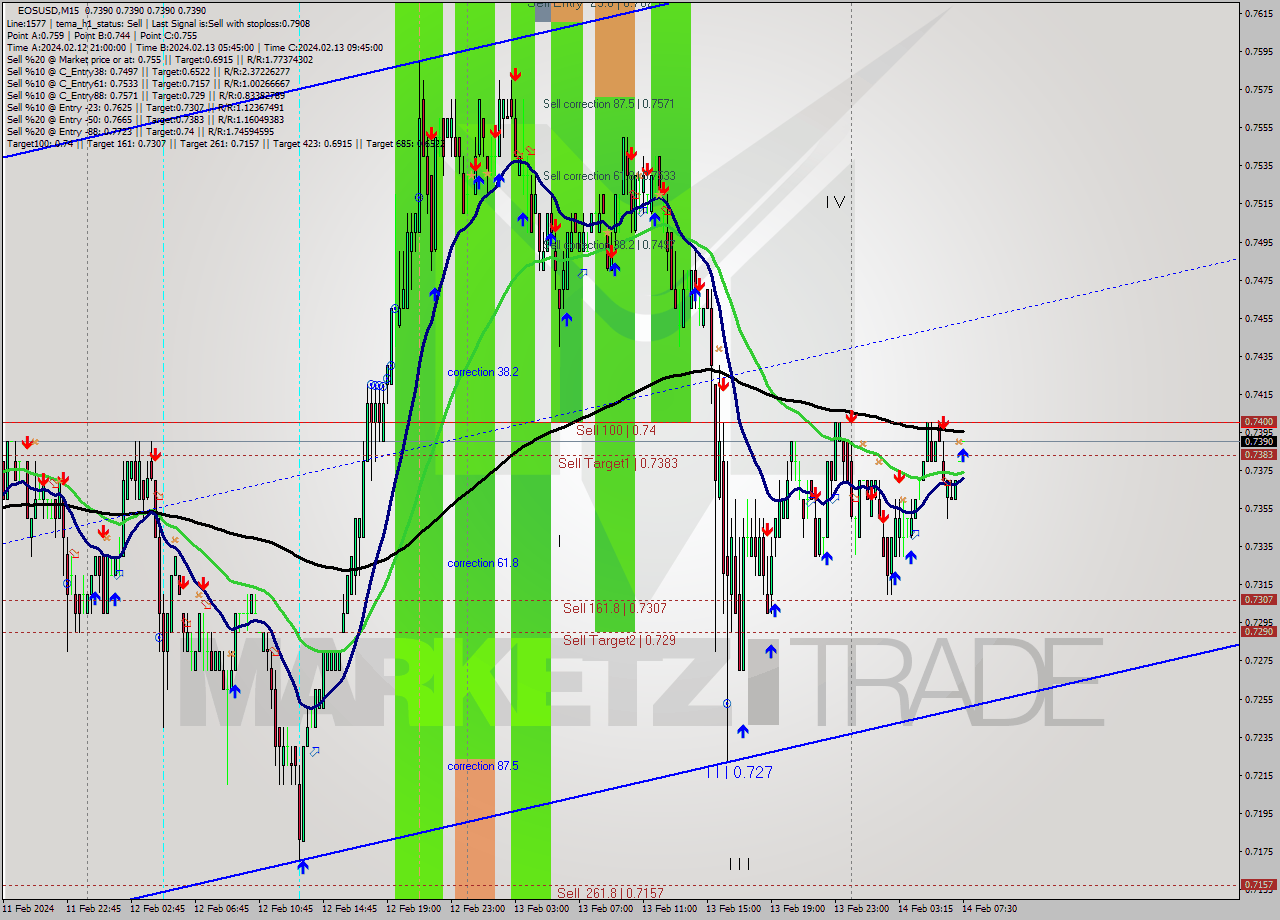The height and width of the screenshot is (920, 1280).
Task: Select the blue 'correction 61.8' label
Action: click(x=483, y=563)
